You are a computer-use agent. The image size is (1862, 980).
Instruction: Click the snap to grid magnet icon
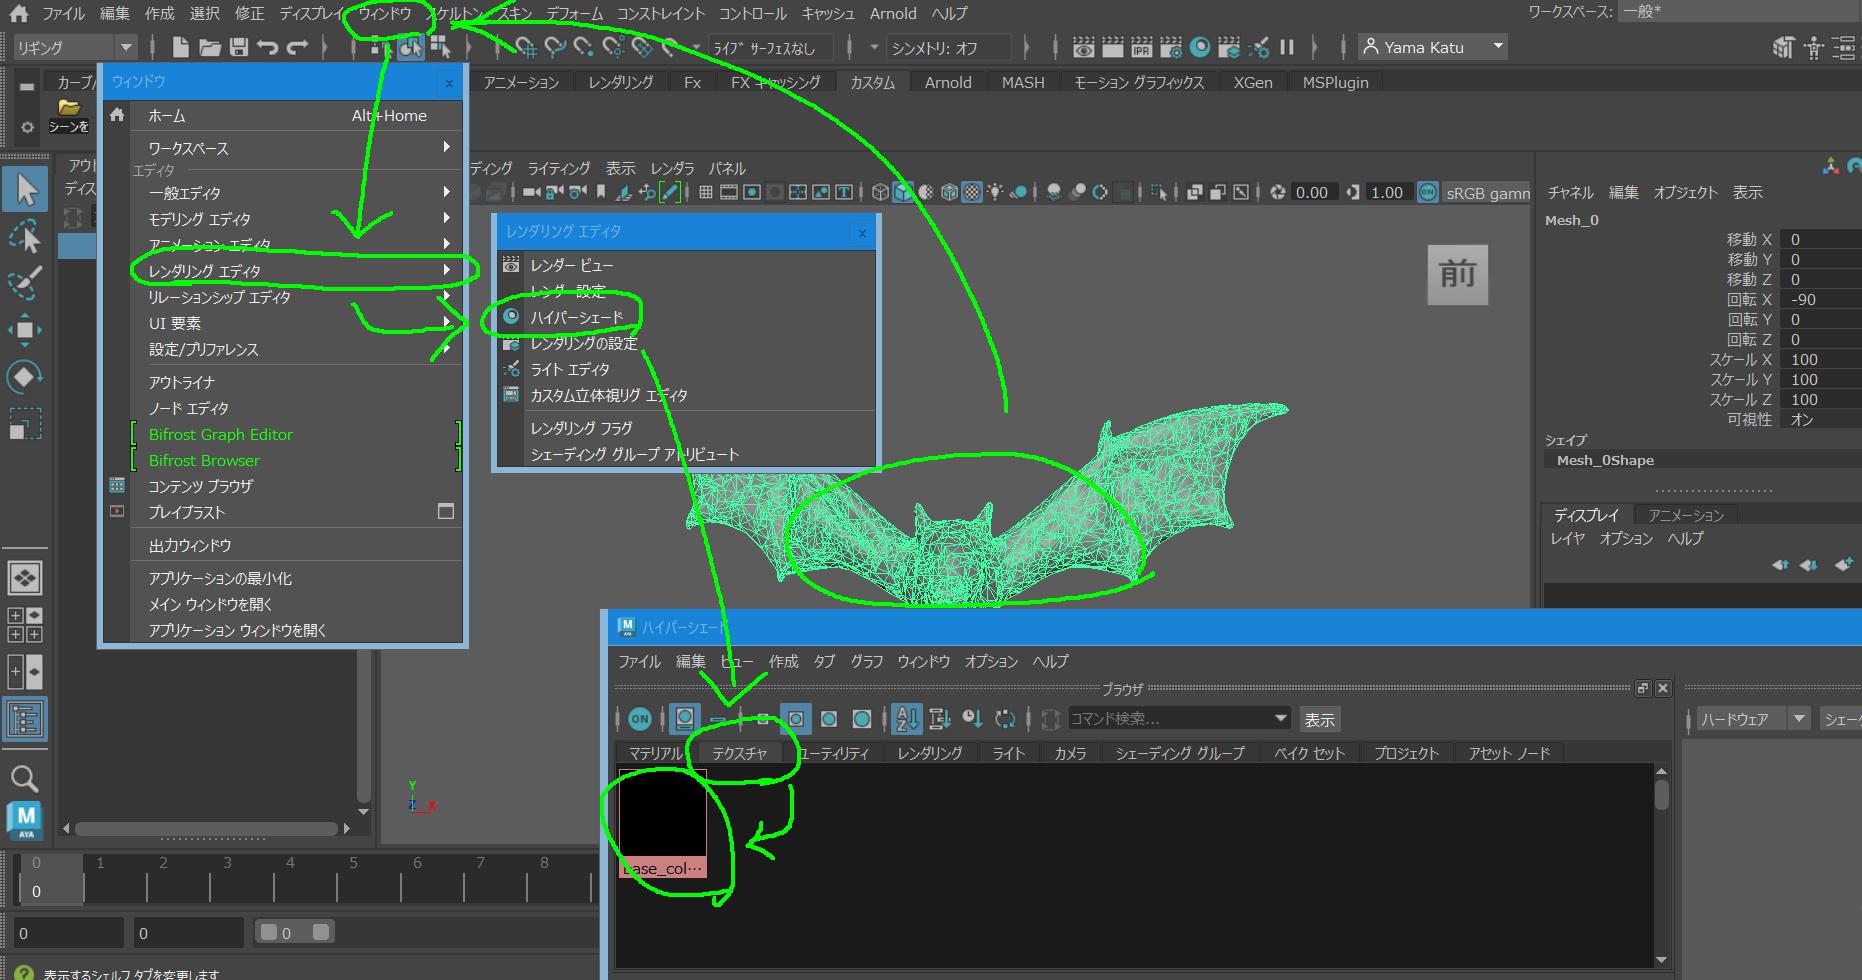coord(526,47)
